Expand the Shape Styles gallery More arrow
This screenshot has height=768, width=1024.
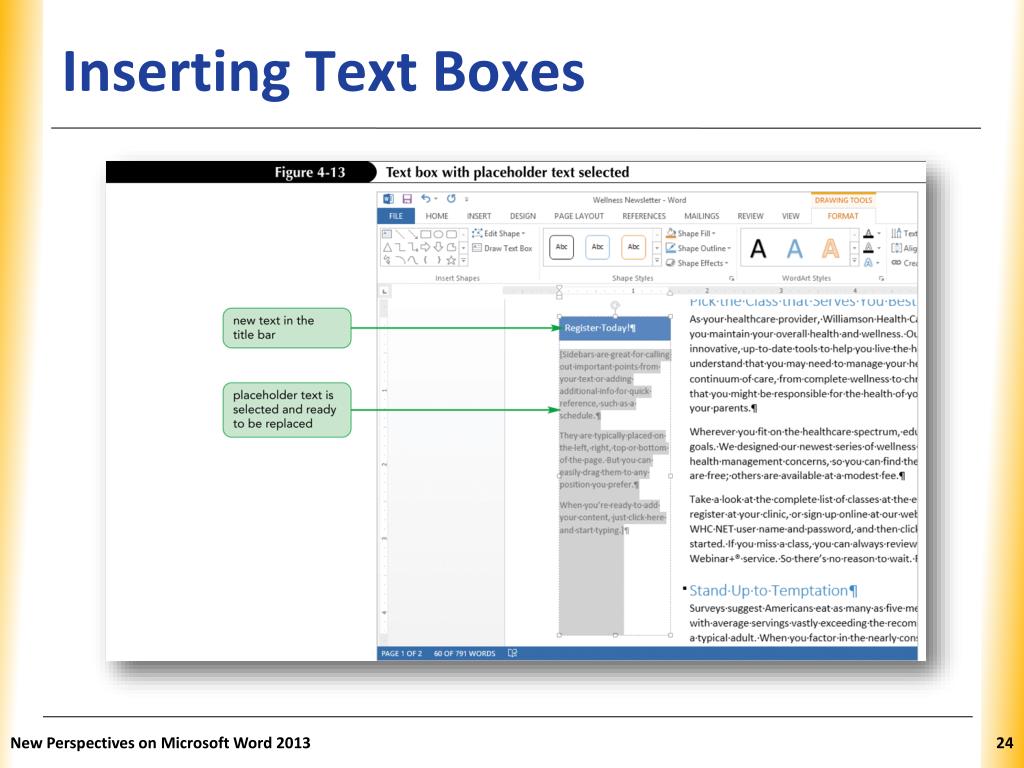coord(657,261)
